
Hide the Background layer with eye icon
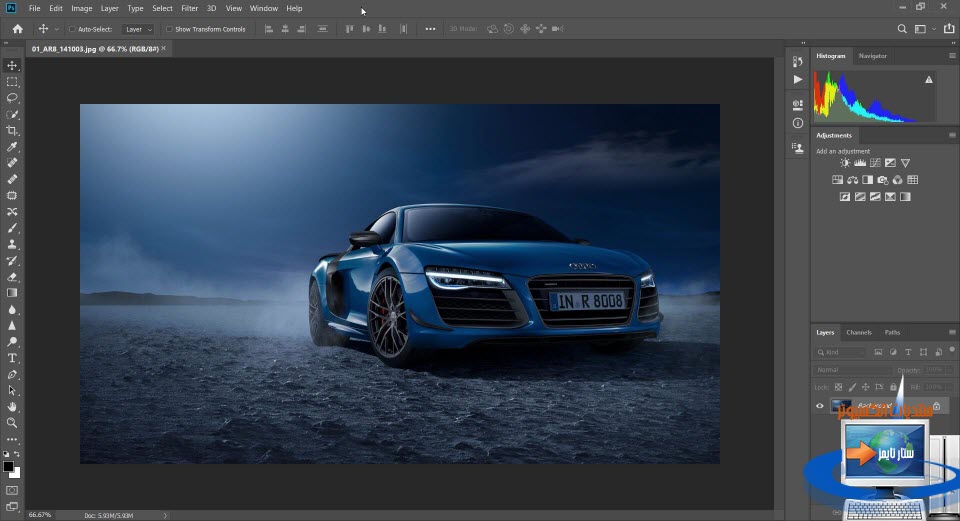(x=820, y=406)
